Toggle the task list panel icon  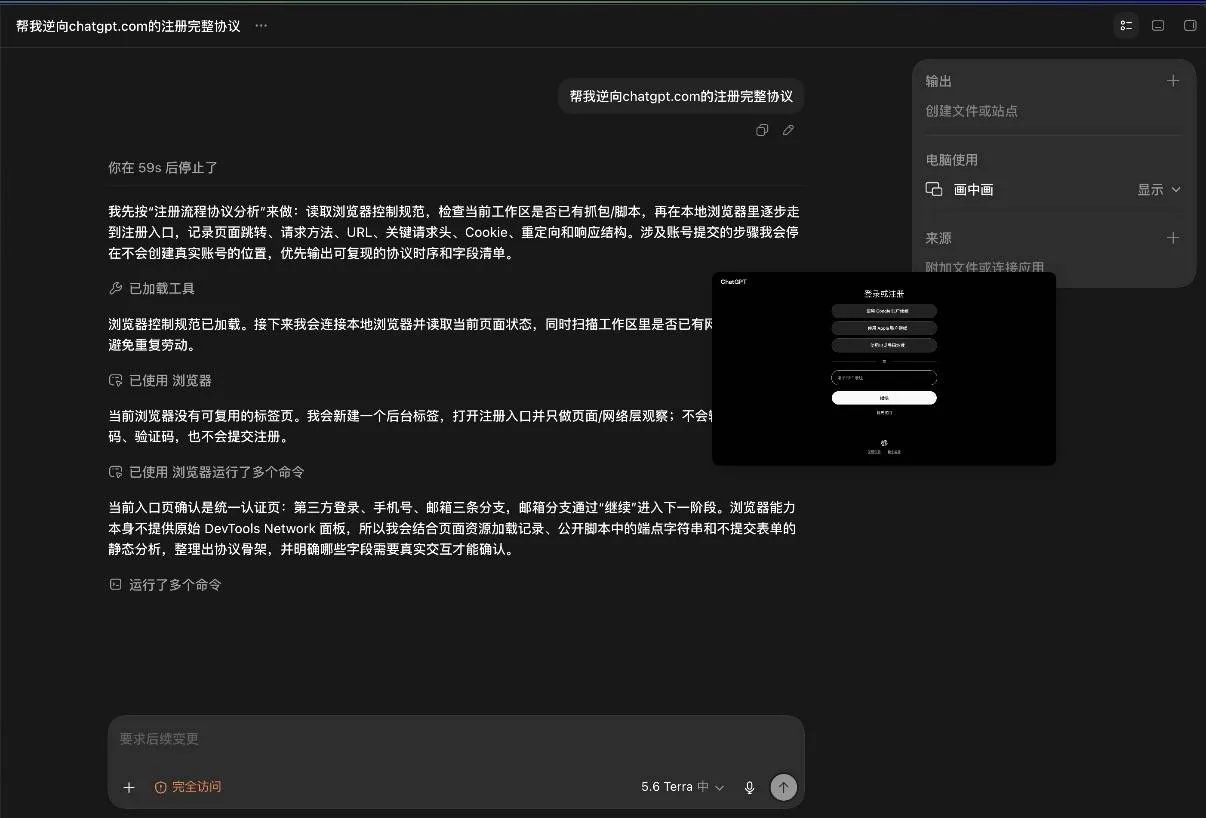click(1126, 26)
